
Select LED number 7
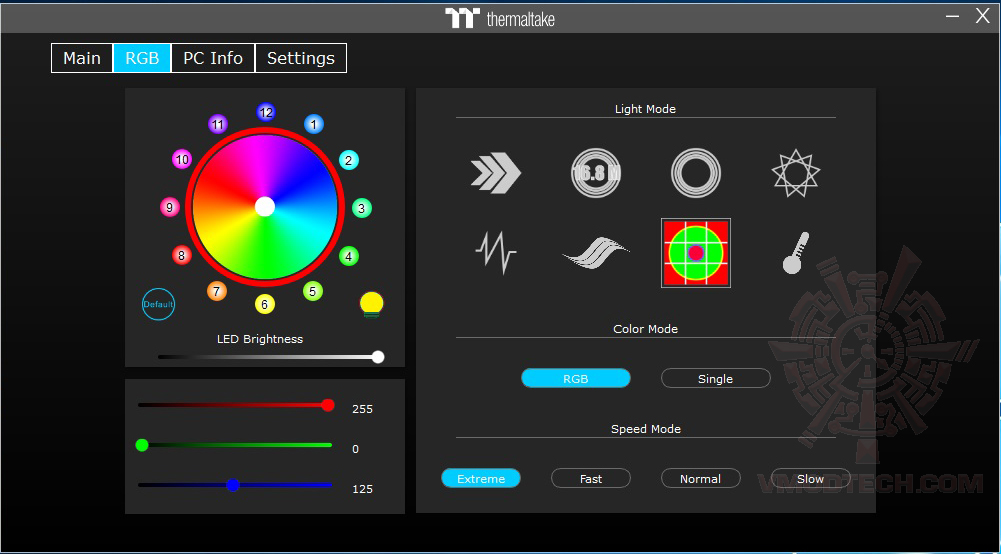coord(217,292)
